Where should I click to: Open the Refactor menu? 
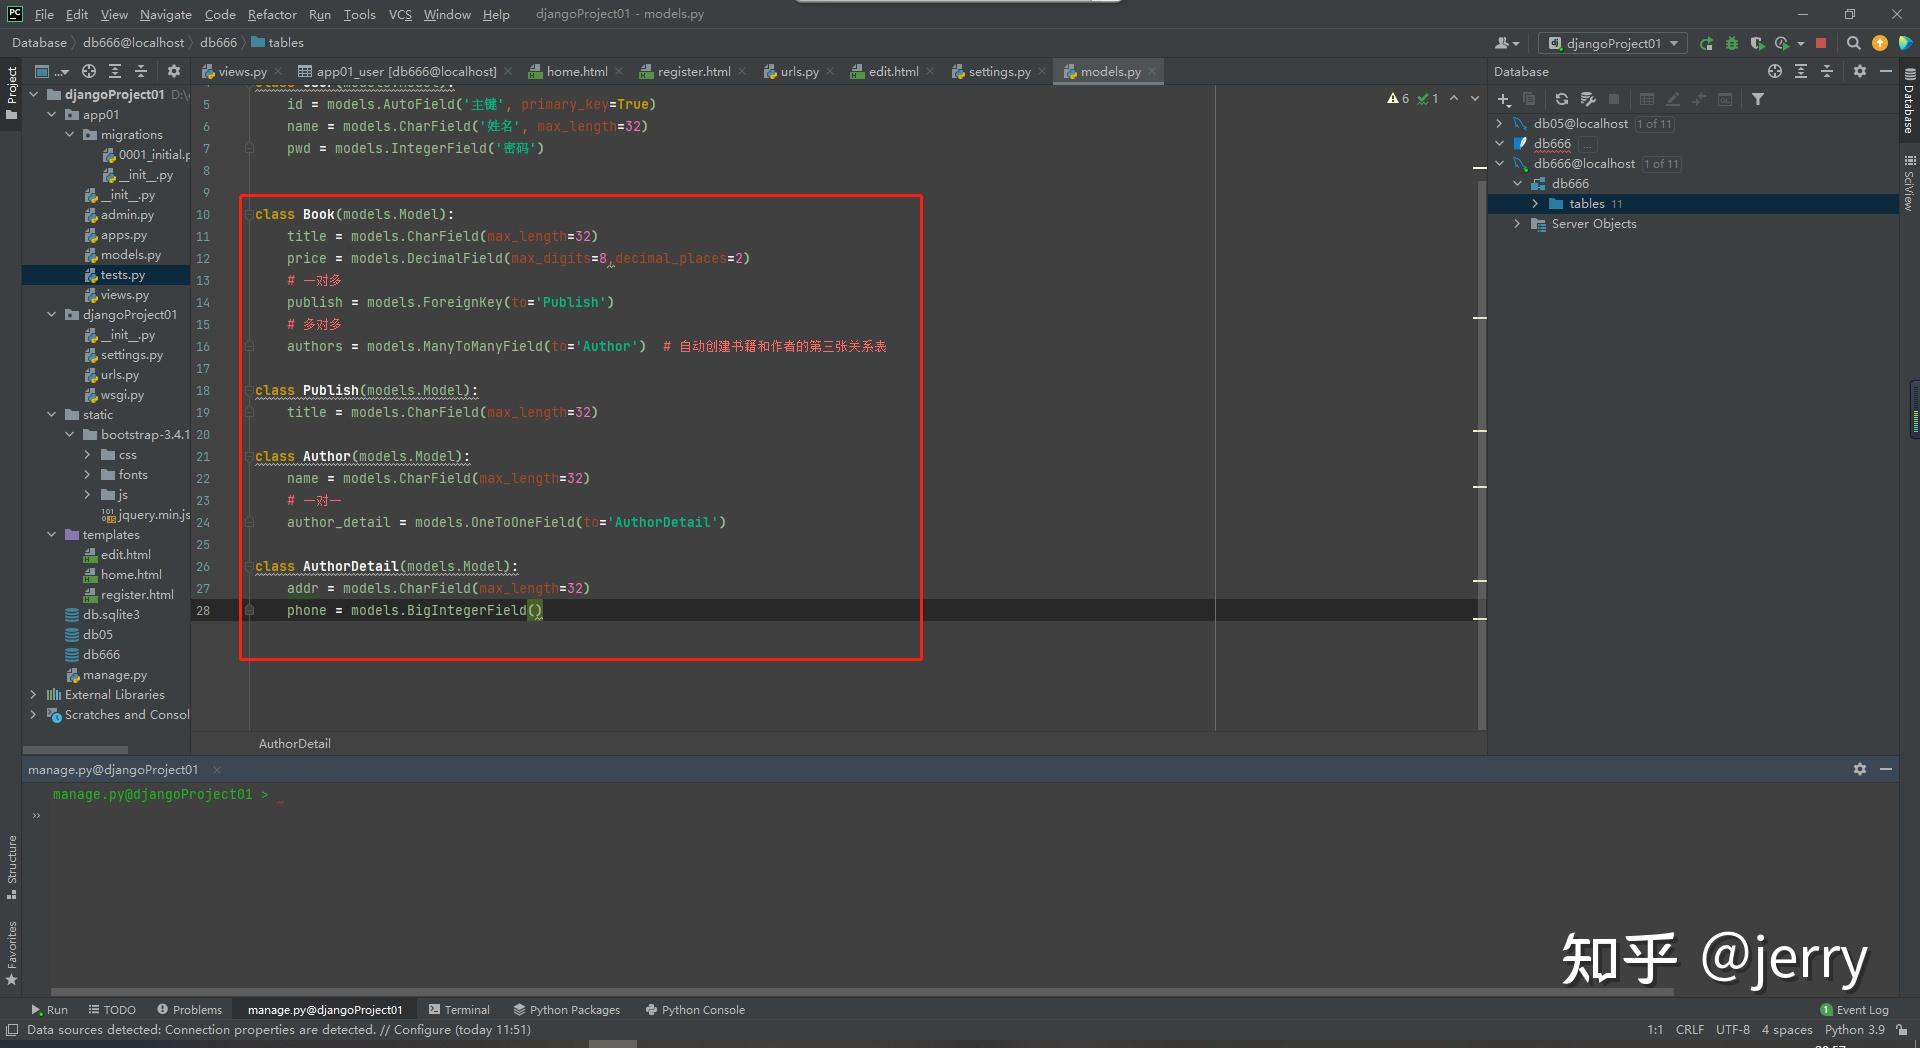click(x=272, y=14)
